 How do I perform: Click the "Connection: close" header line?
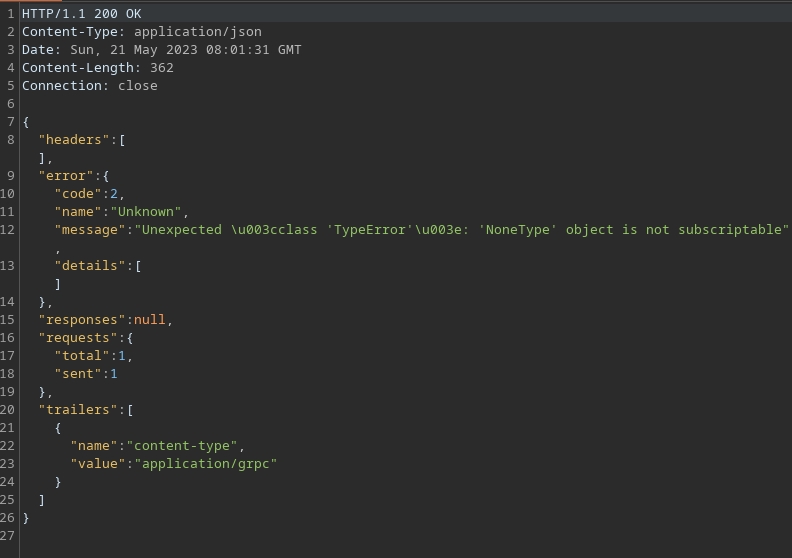89,86
